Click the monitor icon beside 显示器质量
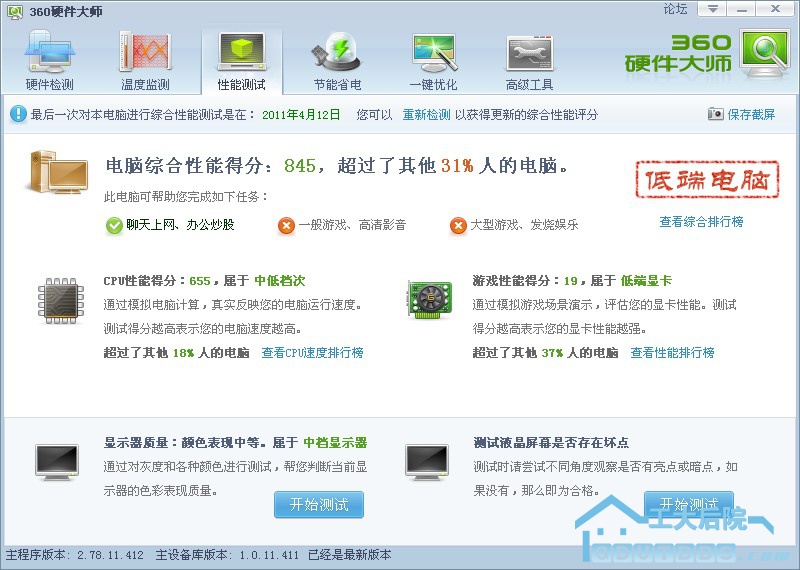 pyautogui.click(x=57, y=462)
